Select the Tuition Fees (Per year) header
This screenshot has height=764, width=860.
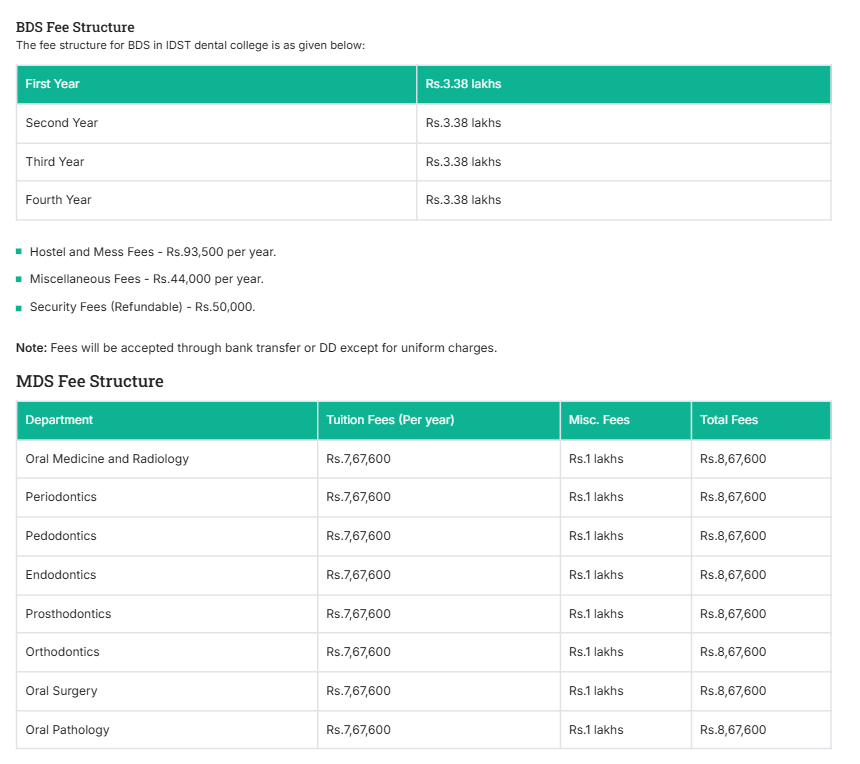tap(390, 420)
